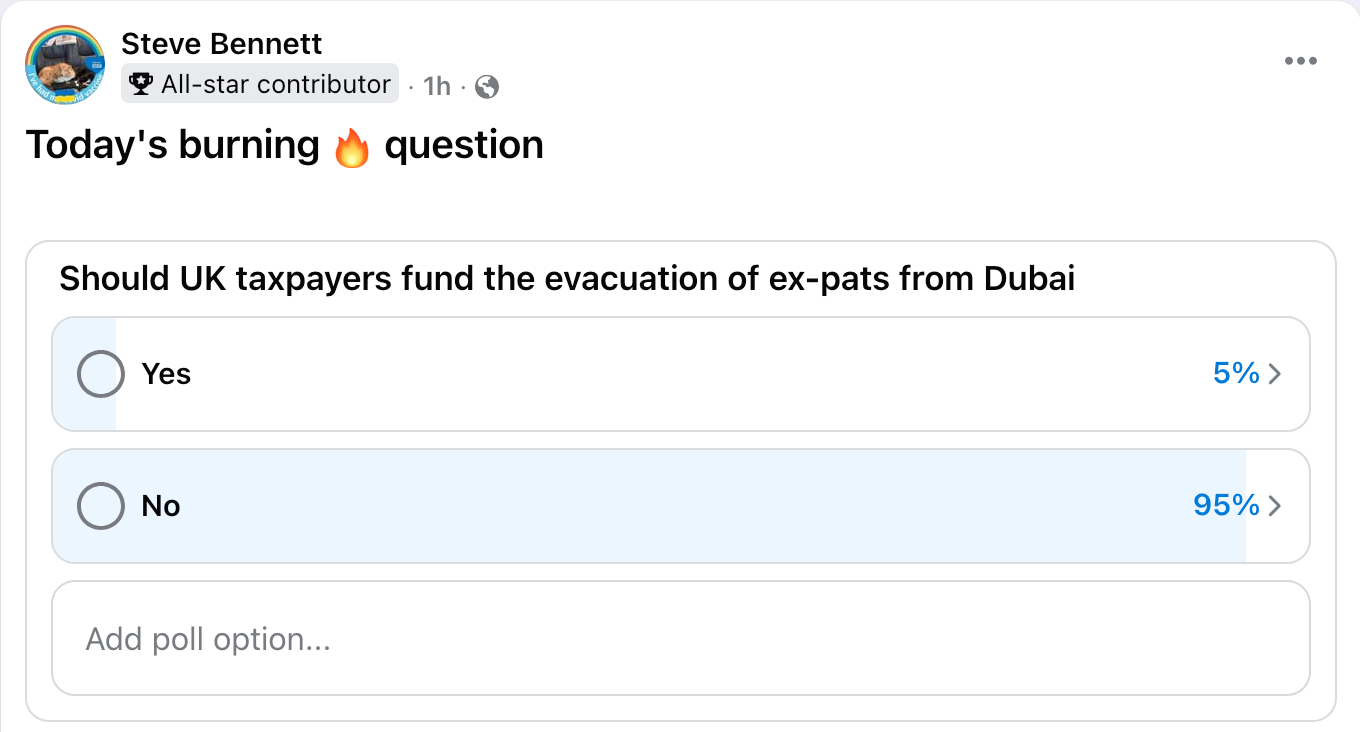
Task: Expand voters list with Yes chevron
Action: [1275, 374]
